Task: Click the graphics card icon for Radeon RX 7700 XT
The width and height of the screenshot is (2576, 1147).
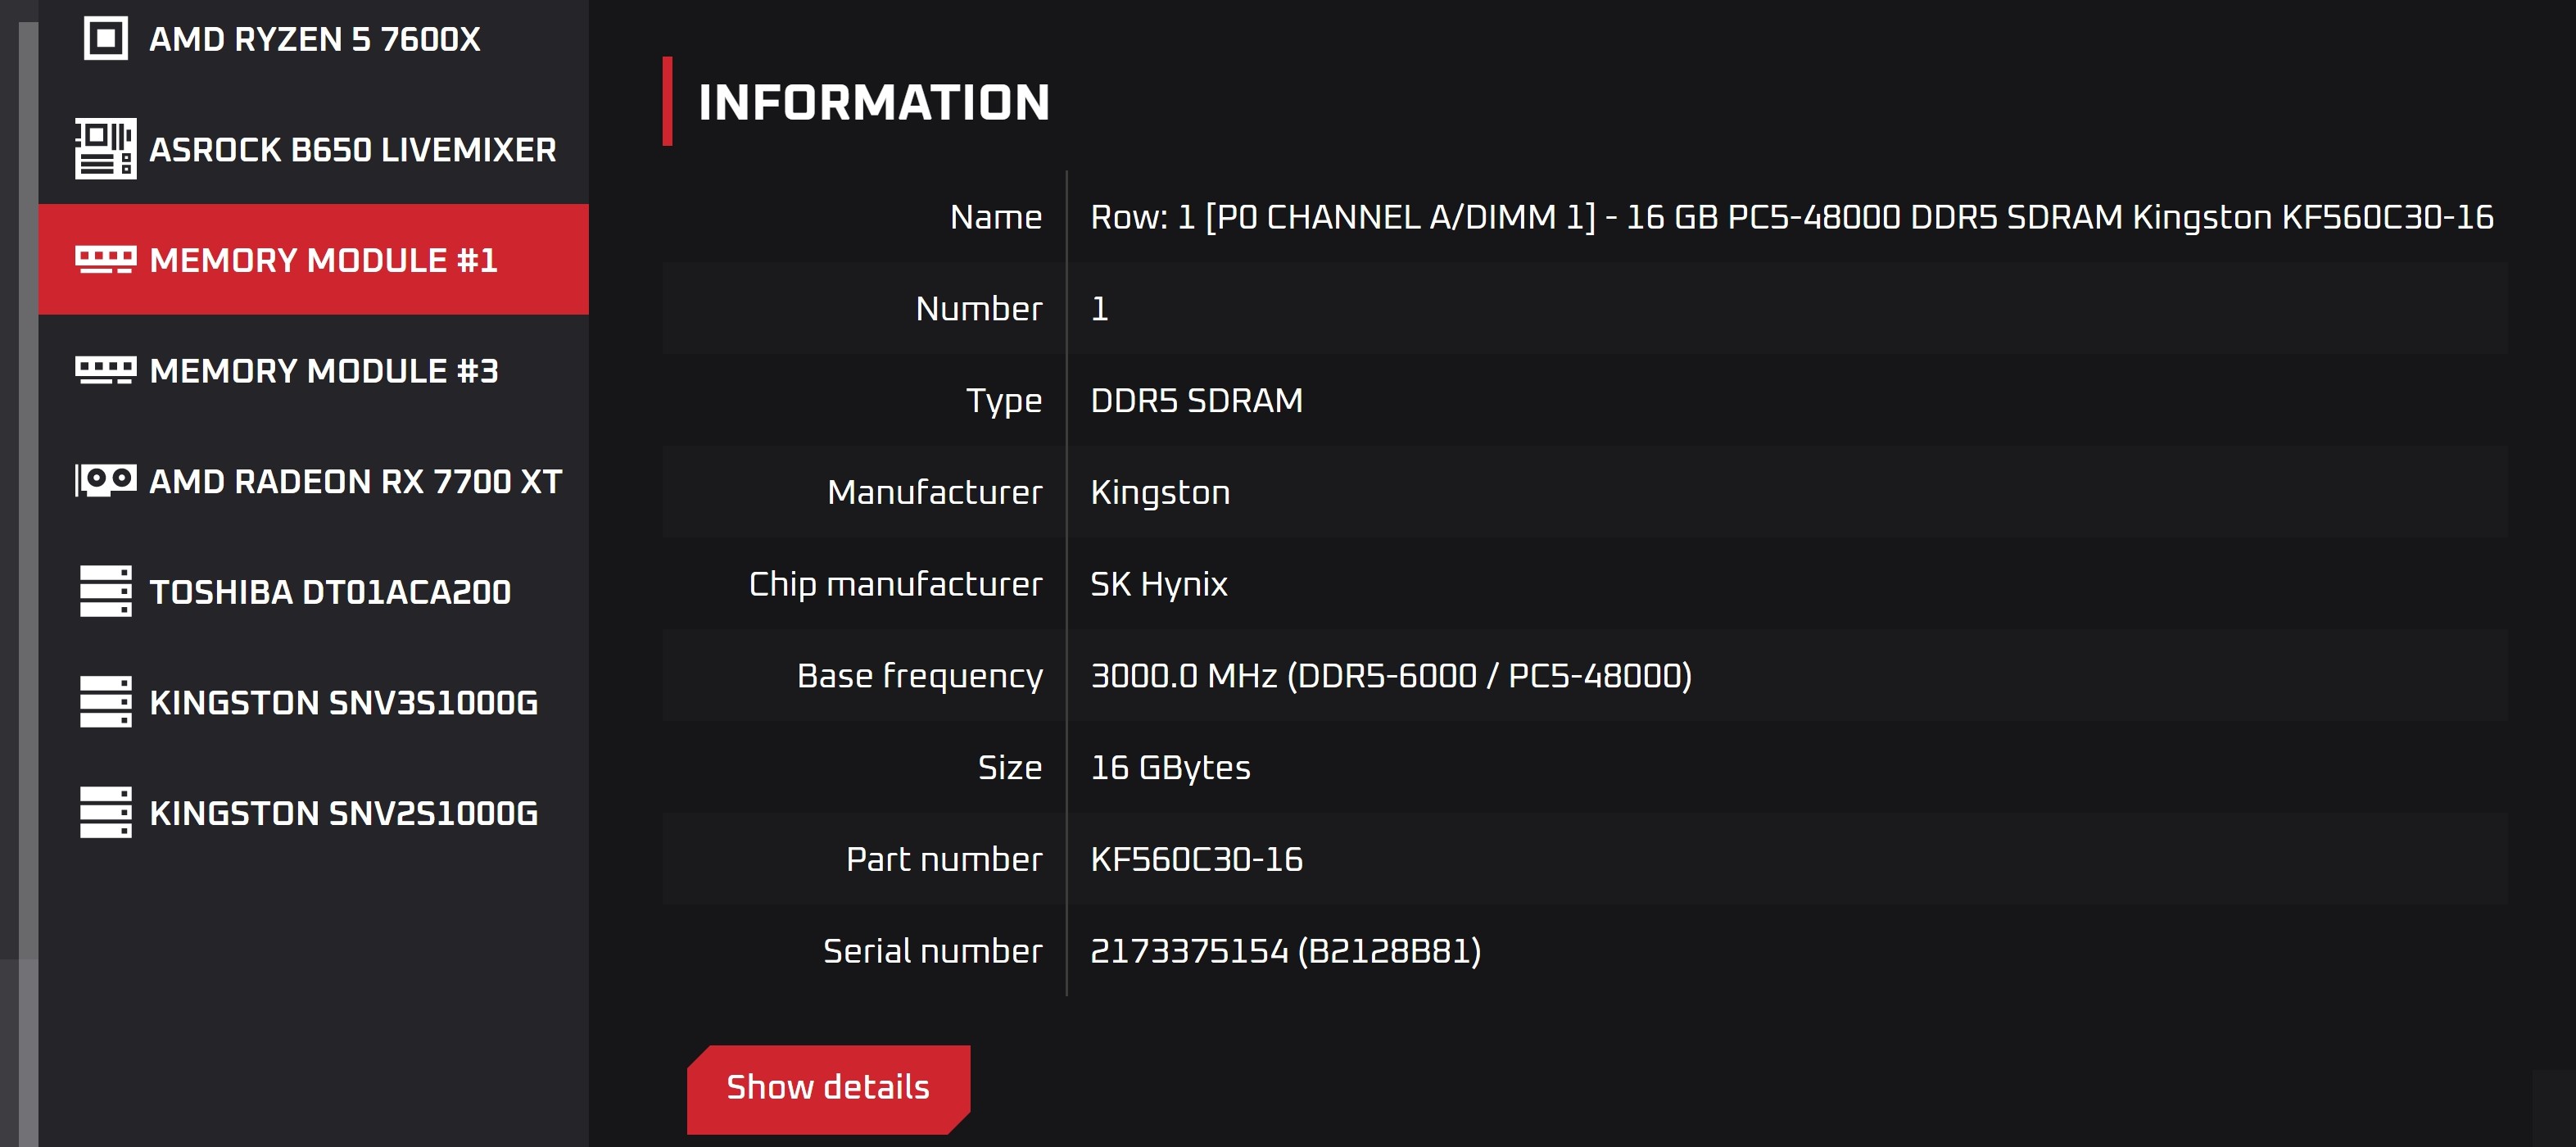Action: [x=105, y=480]
